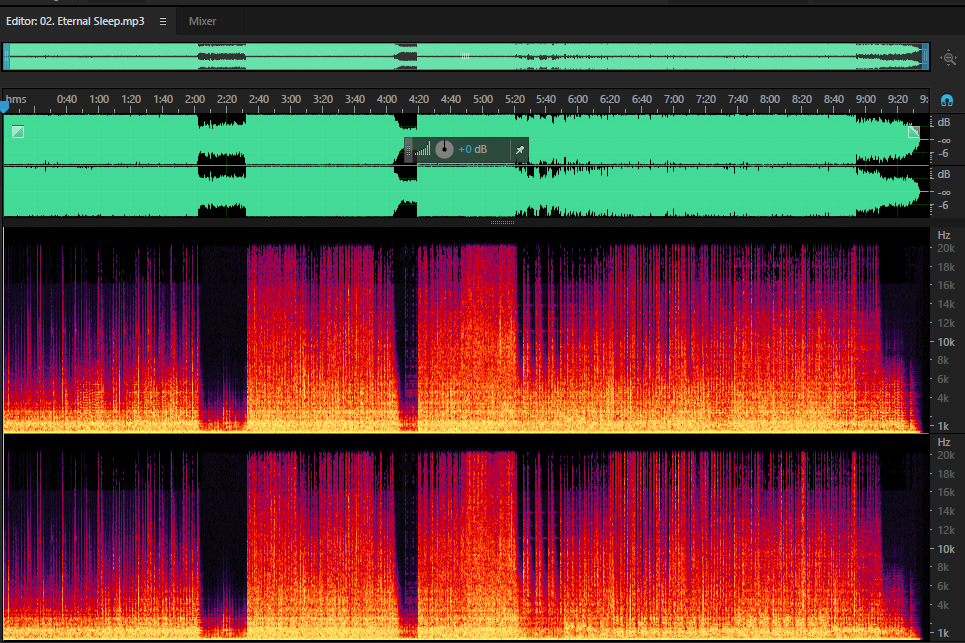Click the 5:00 mark on the time ruler

pos(482,99)
